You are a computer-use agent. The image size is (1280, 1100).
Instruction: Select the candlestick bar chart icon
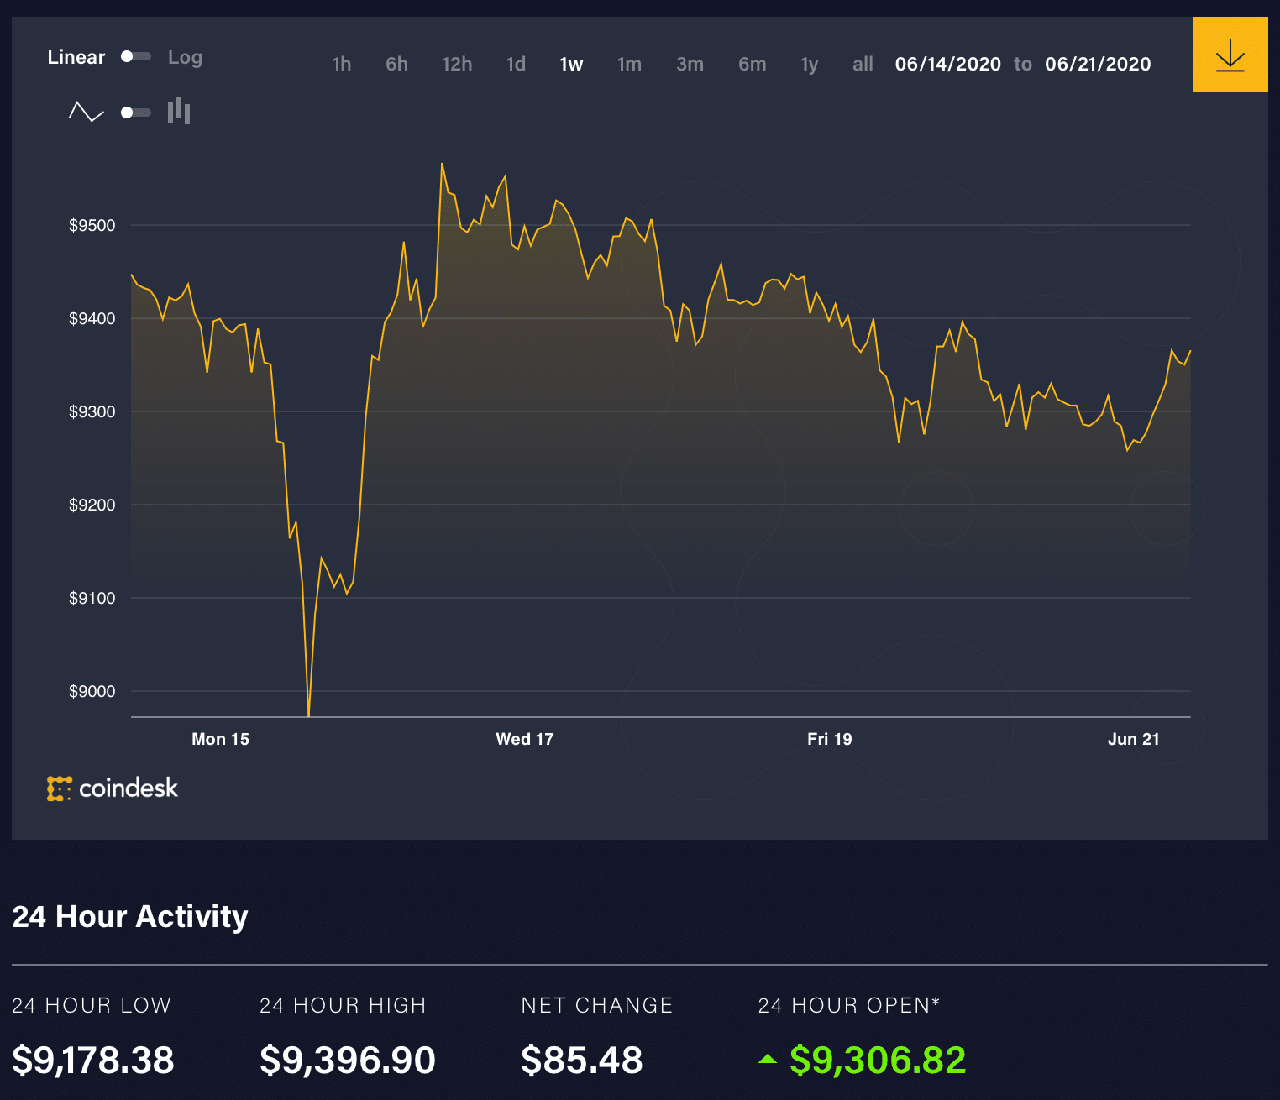click(179, 111)
